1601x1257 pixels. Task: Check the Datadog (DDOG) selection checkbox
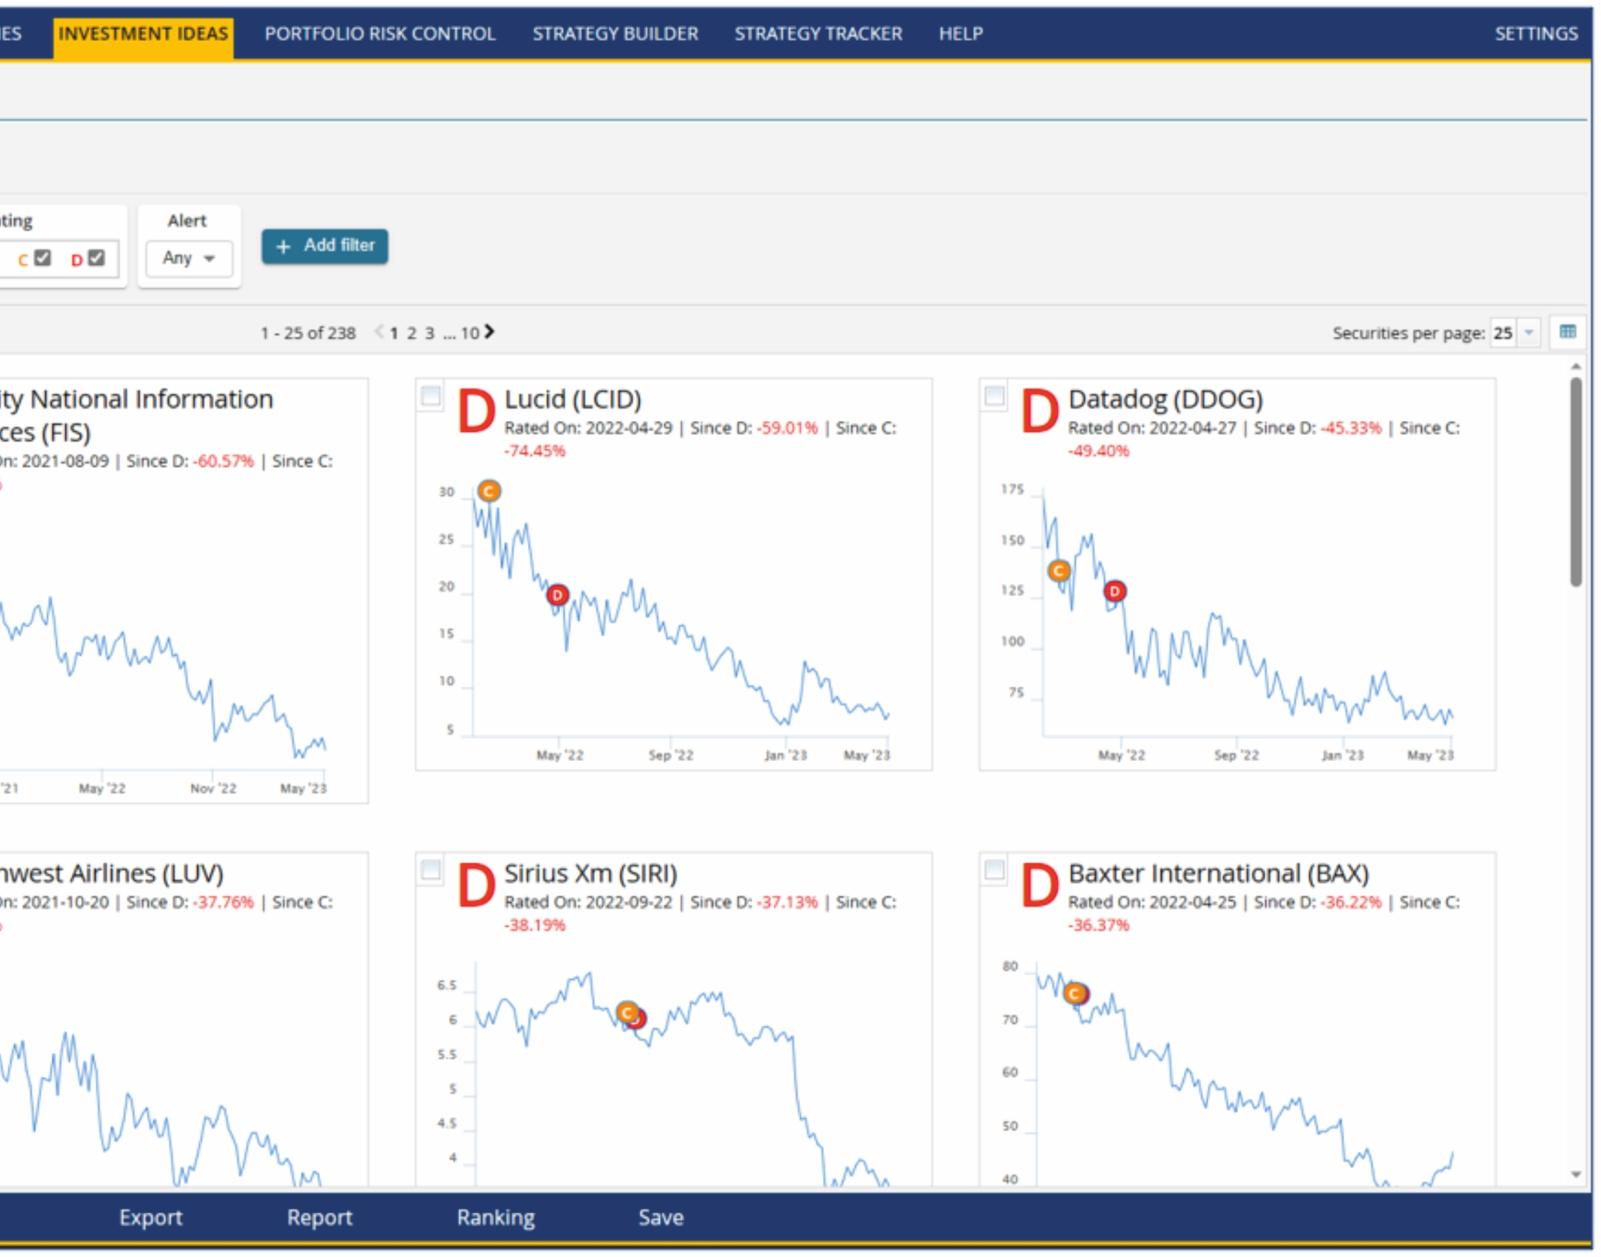tap(995, 396)
